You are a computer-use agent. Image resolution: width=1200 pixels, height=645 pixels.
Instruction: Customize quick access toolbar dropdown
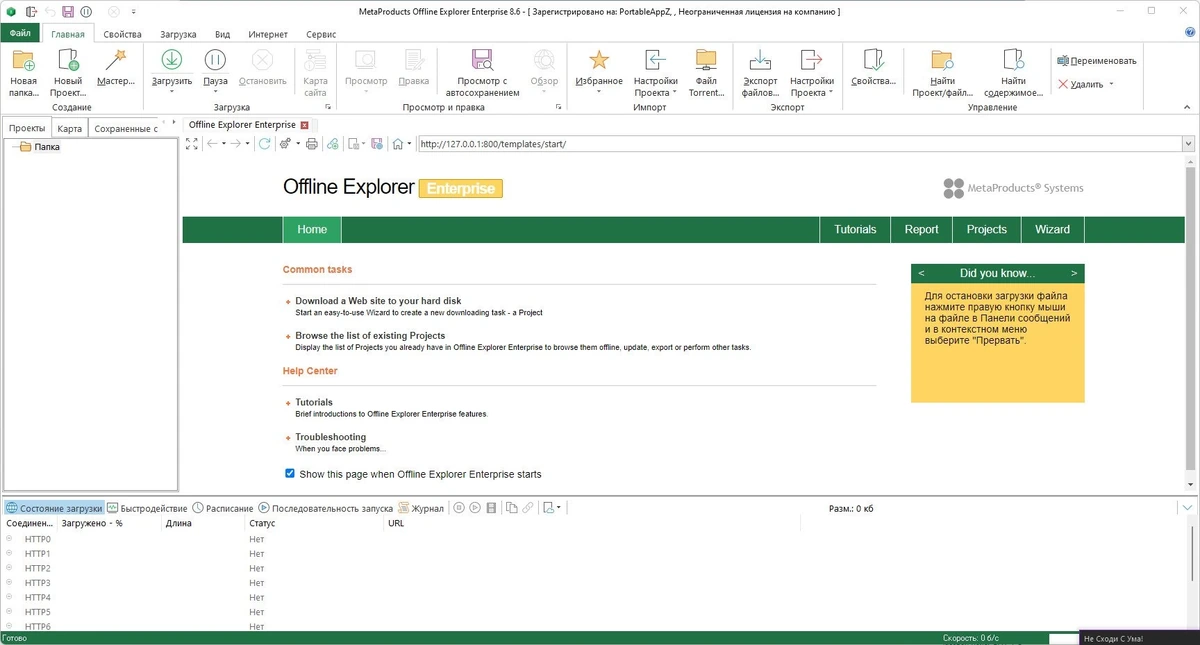click(x=136, y=12)
